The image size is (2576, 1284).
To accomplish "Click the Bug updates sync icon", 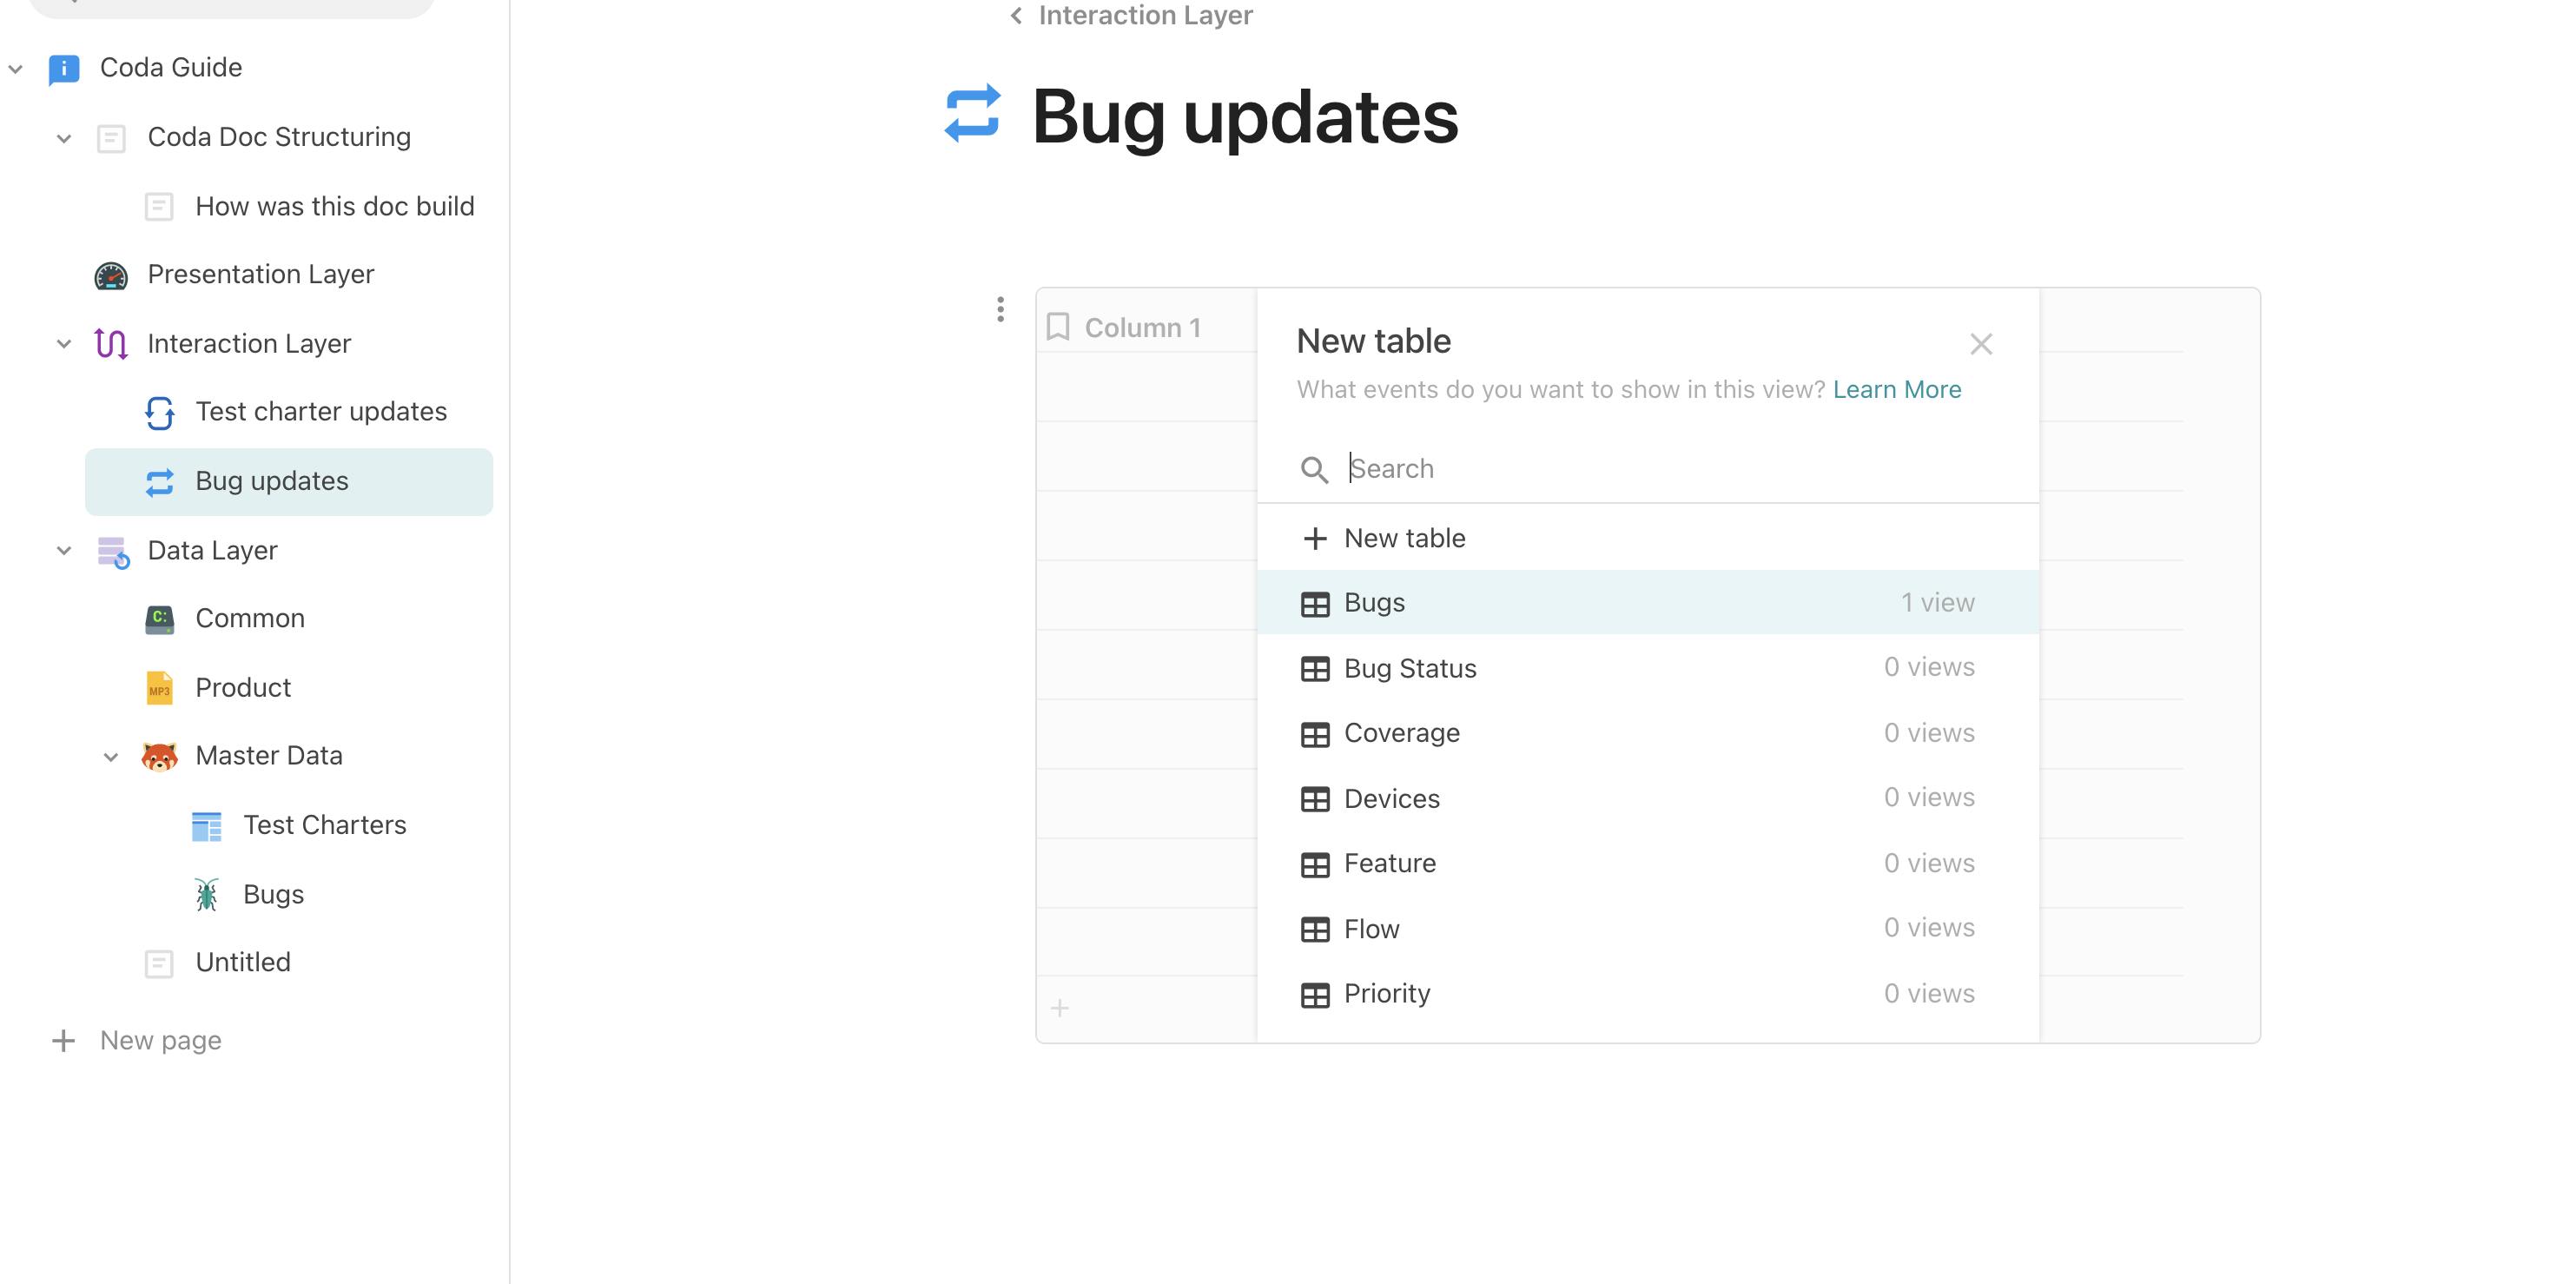I will tap(159, 480).
